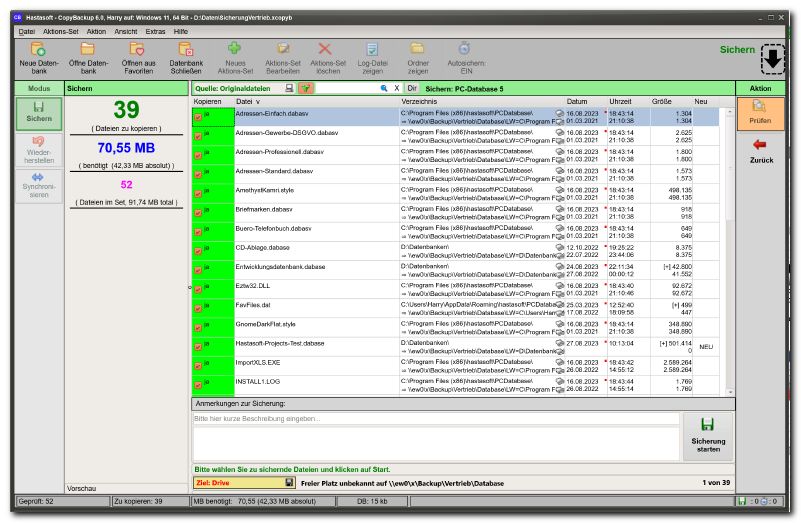
Task: Uncheck copy checkbox for Adressen-Einfach.dabasv
Action: [199, 117]
